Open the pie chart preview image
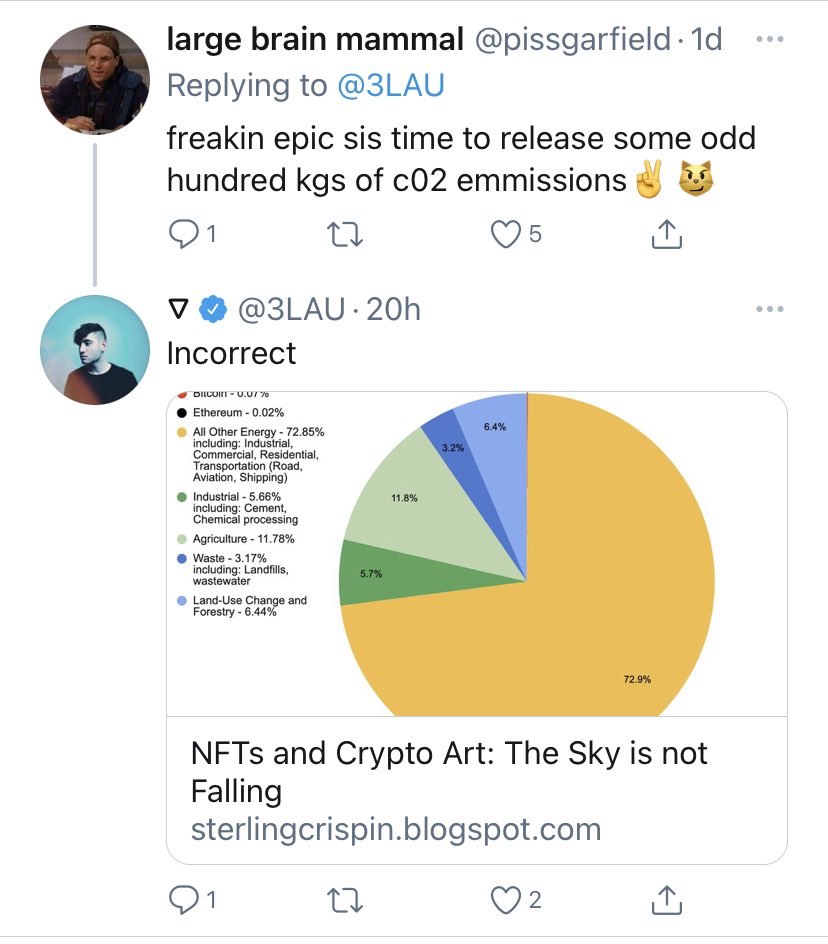Image resolution: width=828 pixels, height=944 pixels. 476,554
